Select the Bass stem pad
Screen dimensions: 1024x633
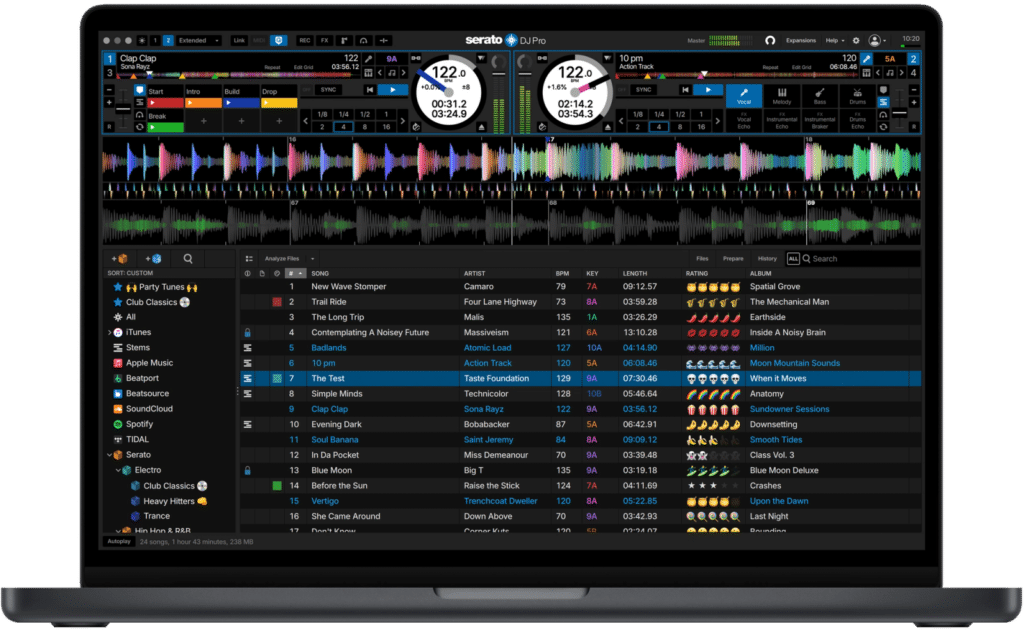[x=820, y=96]
